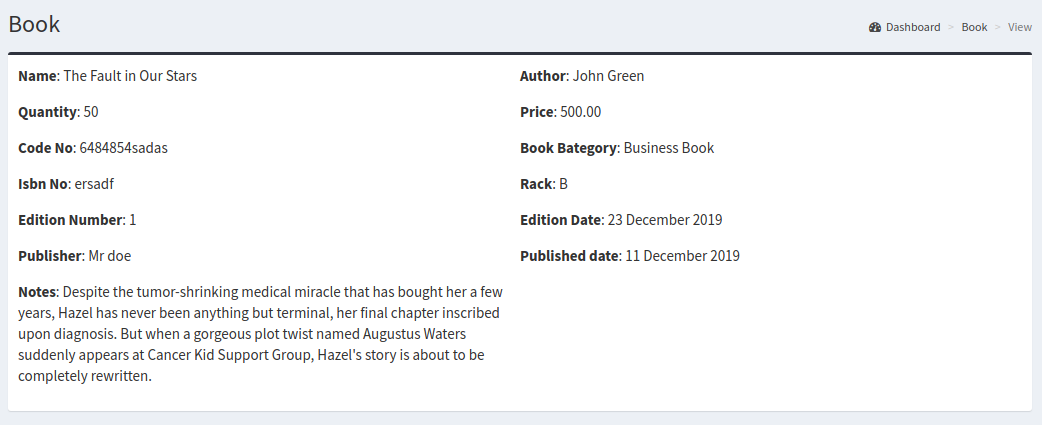Viewport: 1042px width, 425px height.
Task: Click the Edition Date 23 December 2019
Action: [664, 220]
